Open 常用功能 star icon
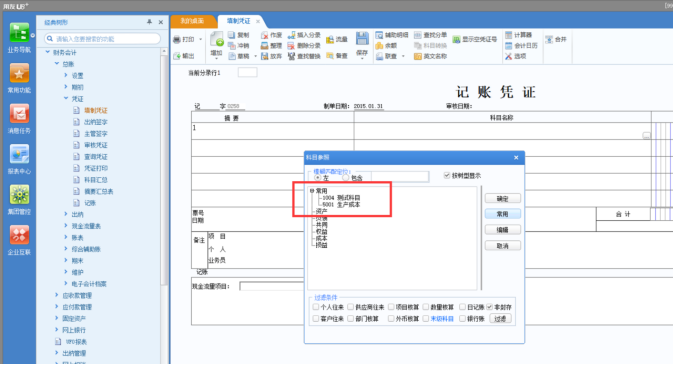This screenshot has width=673, height=365. click(19, 73)
